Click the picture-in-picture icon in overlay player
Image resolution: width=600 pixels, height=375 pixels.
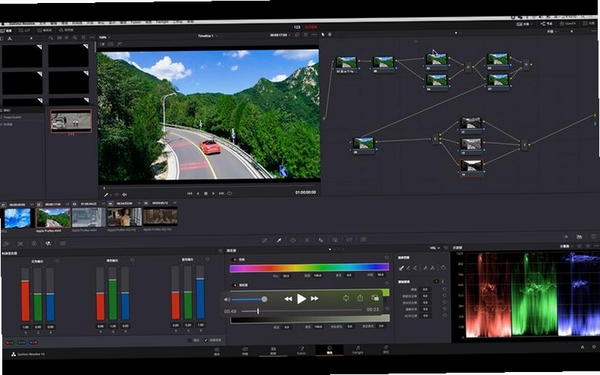pyautogui.click(x=375, y=297)
